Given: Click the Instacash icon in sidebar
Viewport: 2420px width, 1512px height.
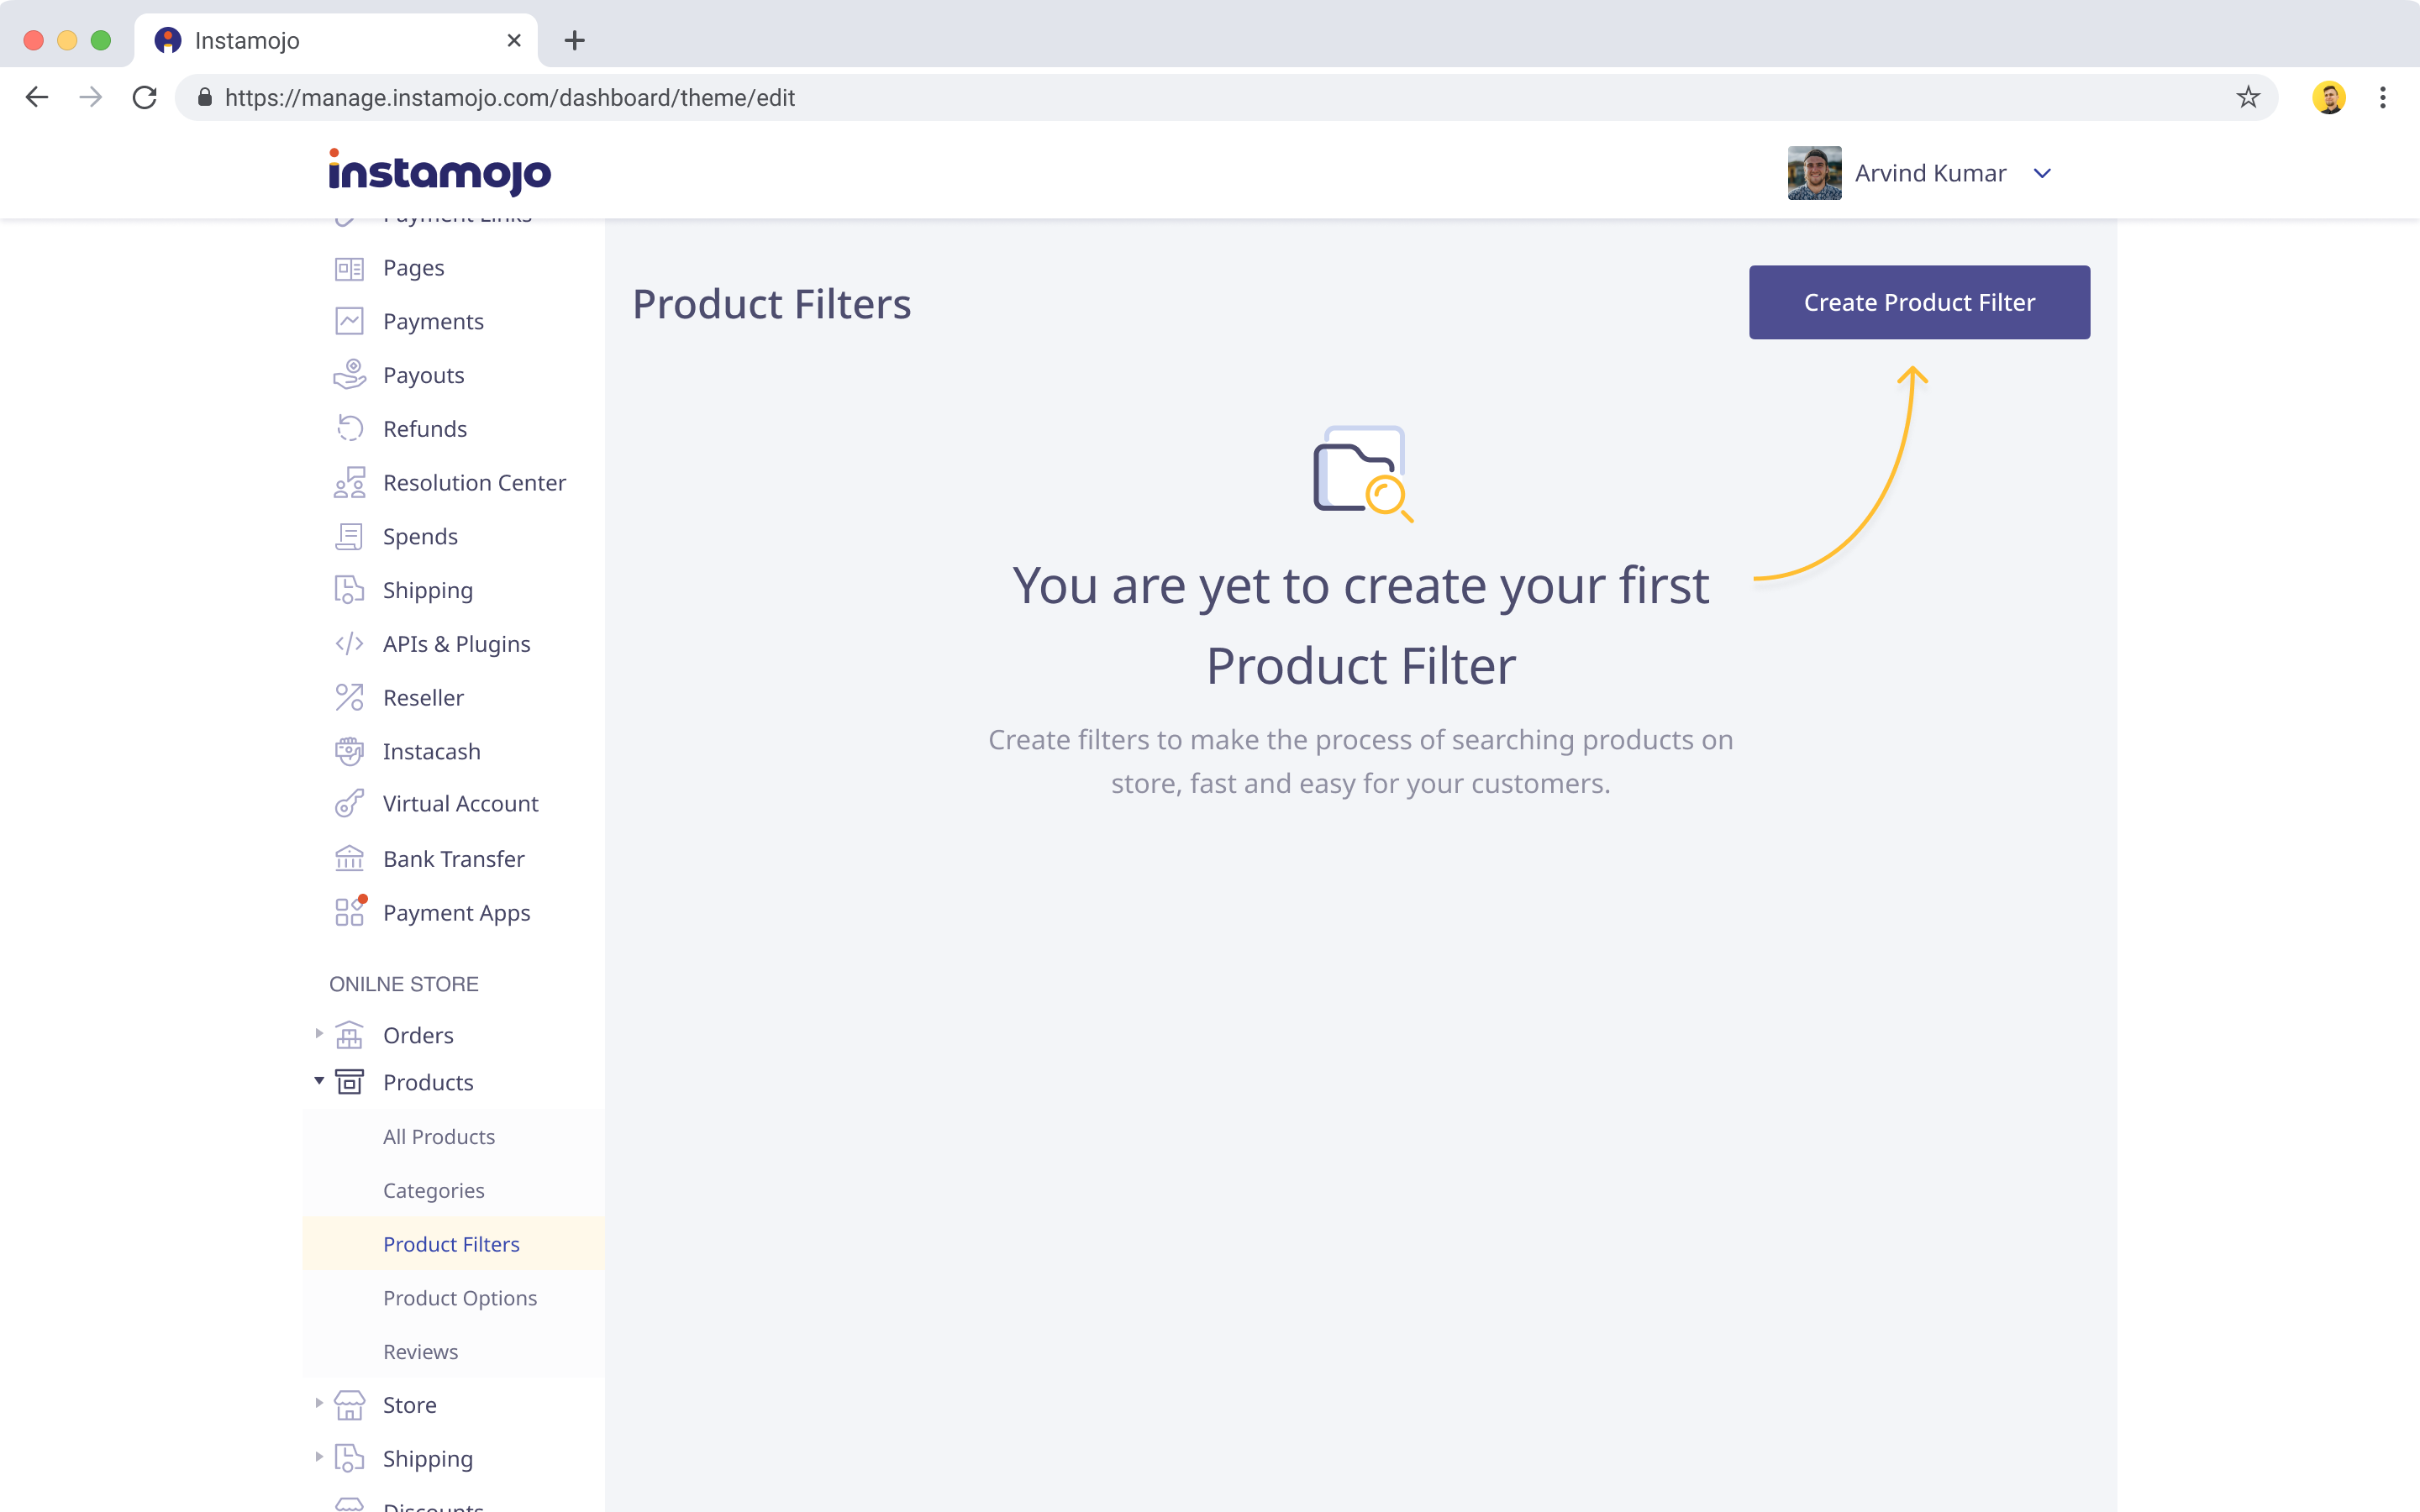Looking at the screenshot, I should click(x=349, y=751).
